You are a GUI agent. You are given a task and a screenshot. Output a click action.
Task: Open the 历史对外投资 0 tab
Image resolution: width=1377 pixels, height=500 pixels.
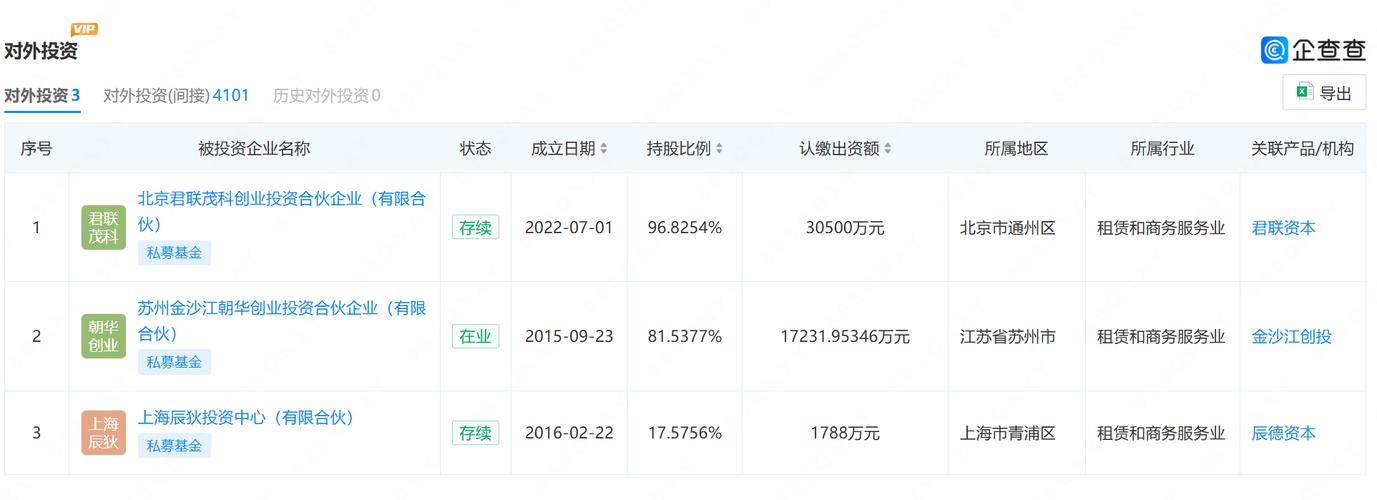(327, 96)
